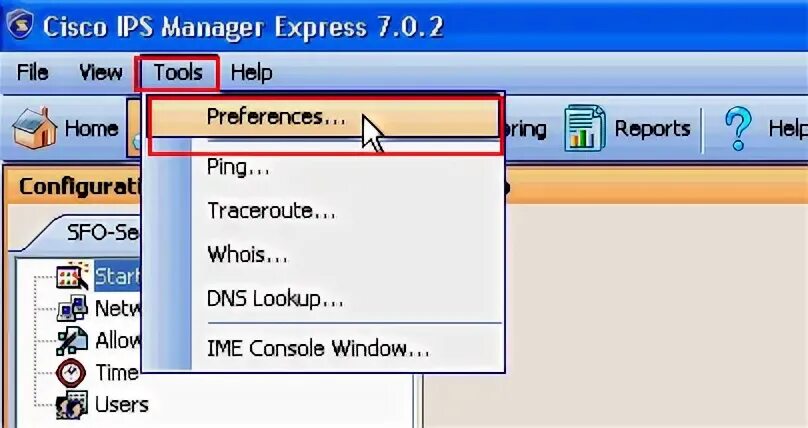Close the open Tools menu

point(178,73)
